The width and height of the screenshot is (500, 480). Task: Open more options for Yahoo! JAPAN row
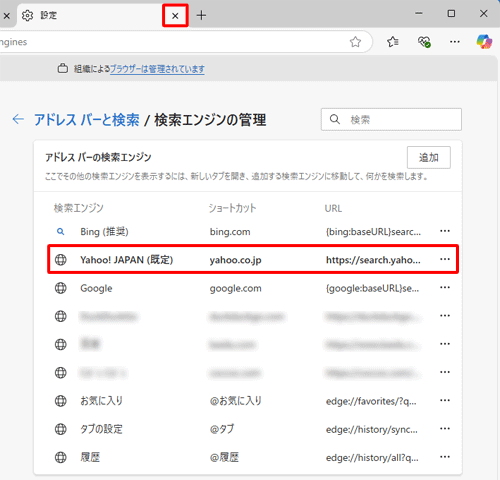[x=445, y=259]
